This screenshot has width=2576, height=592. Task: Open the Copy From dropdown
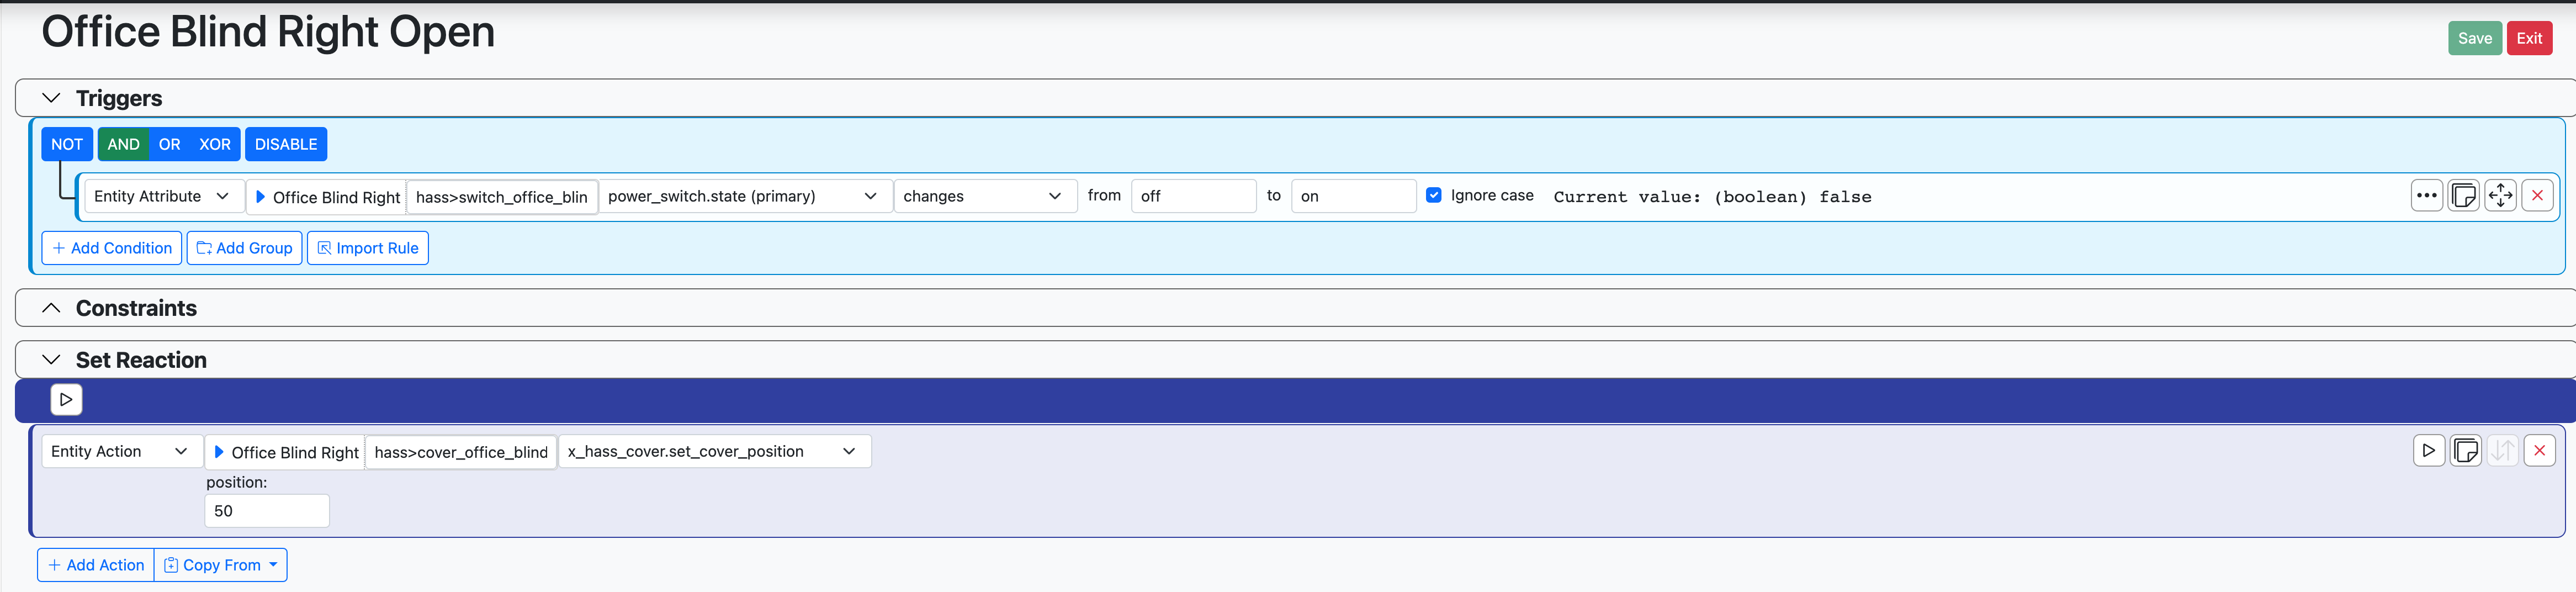point(221,565)
